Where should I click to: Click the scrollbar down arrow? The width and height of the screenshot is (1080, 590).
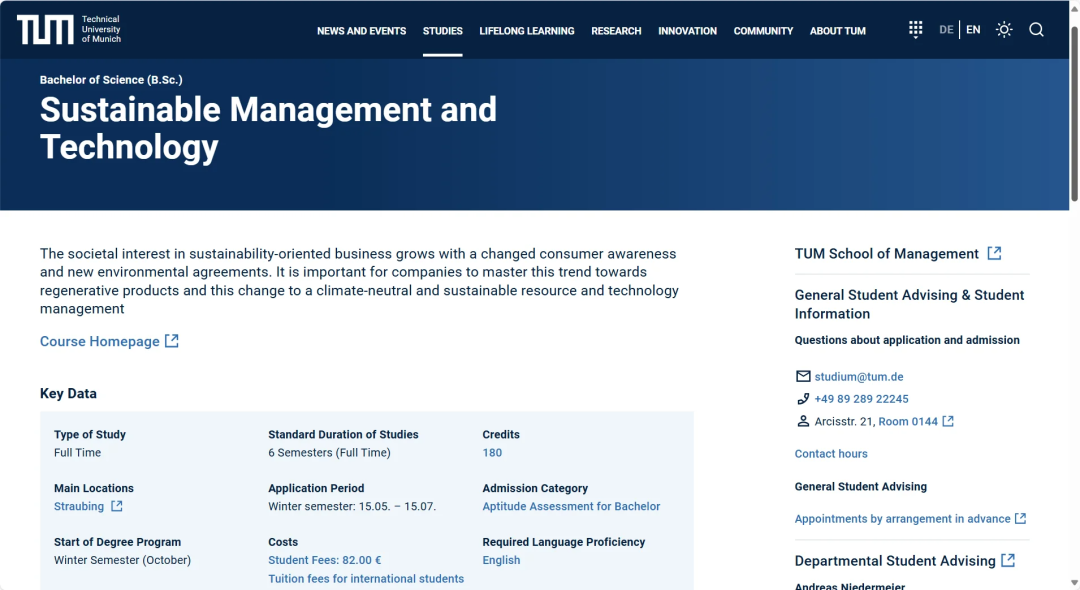[x=1074, y=584]
